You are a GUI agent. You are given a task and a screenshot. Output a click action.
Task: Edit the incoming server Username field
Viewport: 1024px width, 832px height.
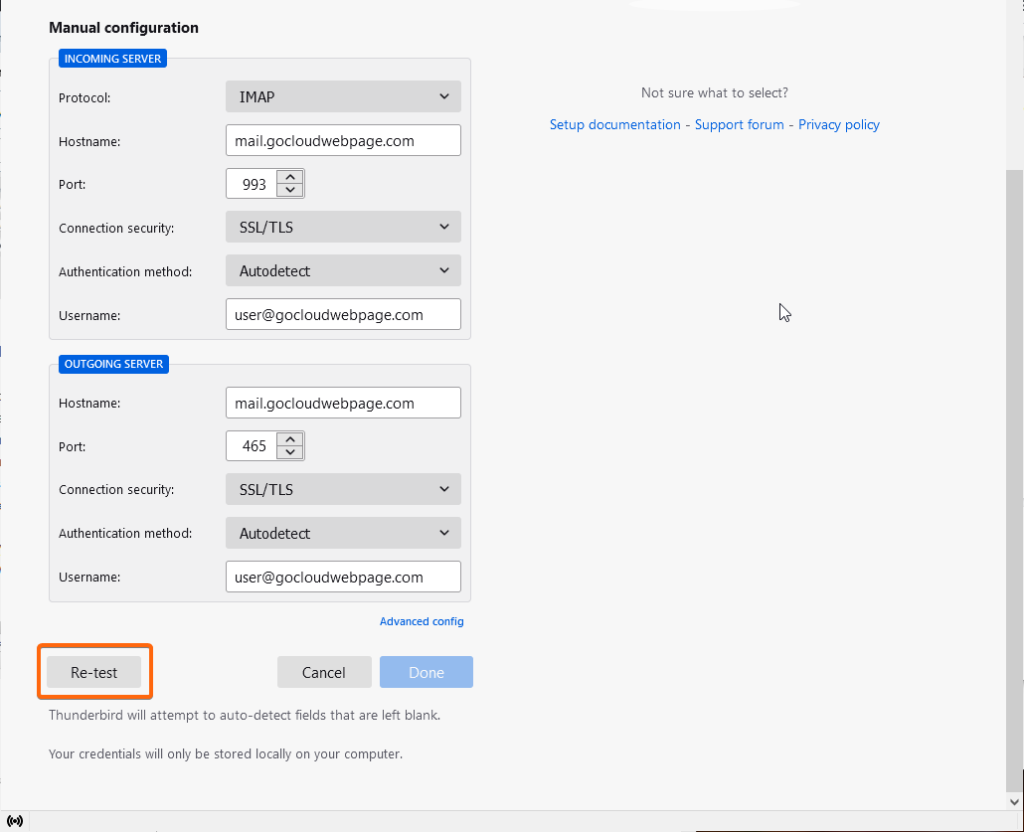pos(343,315)
